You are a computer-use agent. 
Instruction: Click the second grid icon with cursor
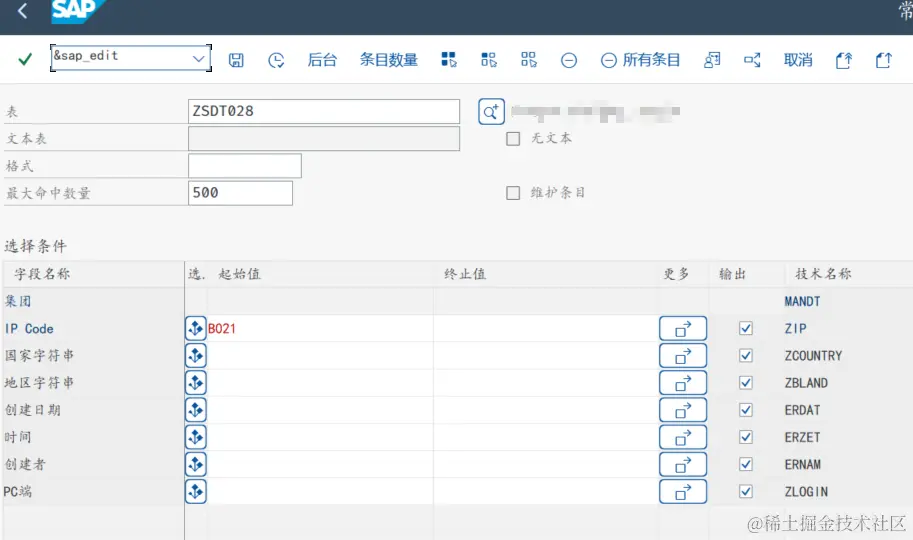point(489,59)
